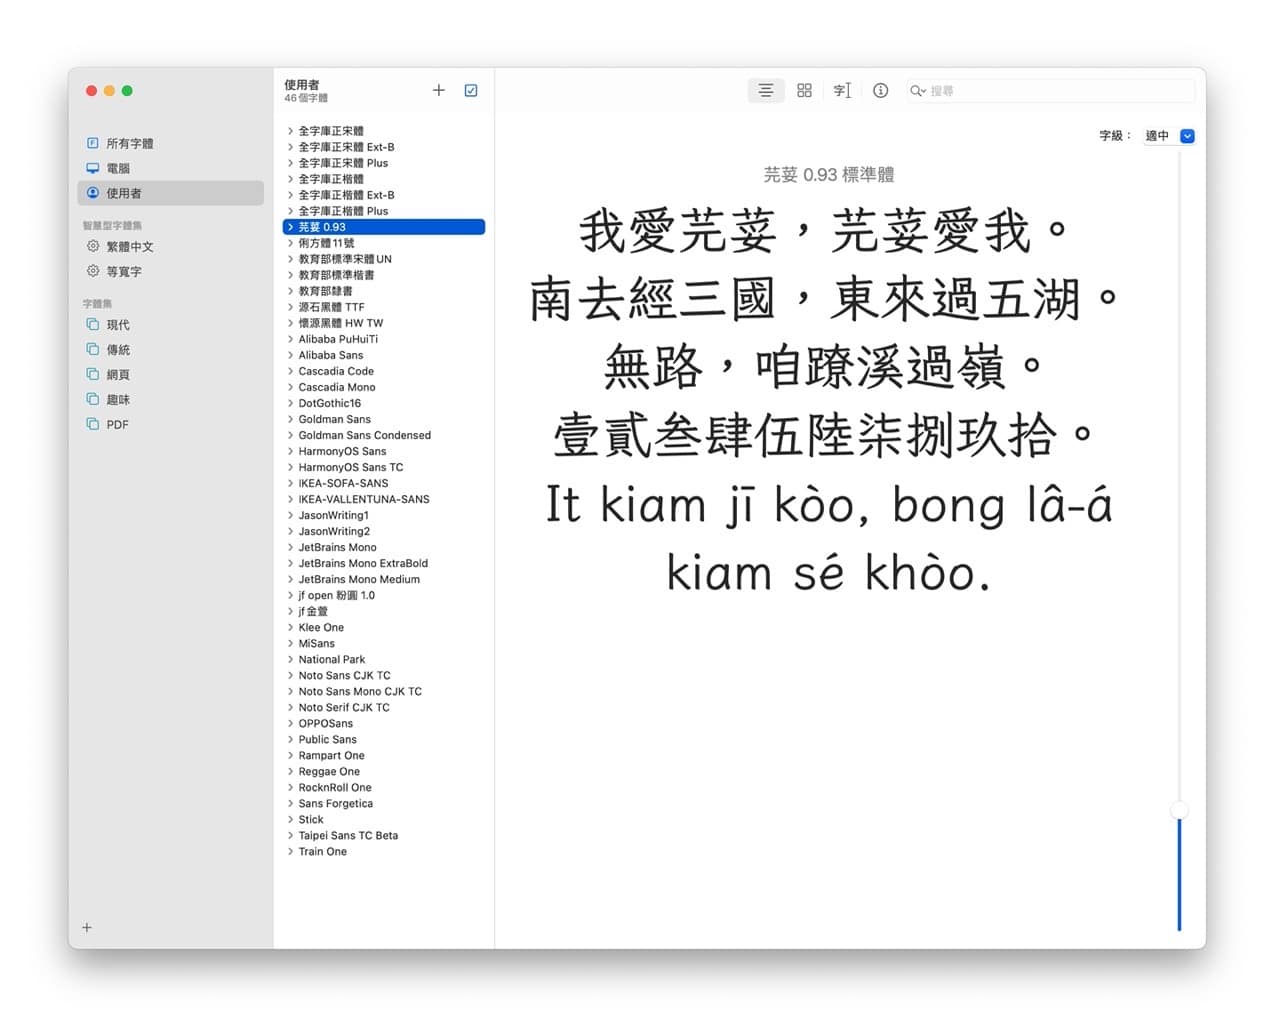
Task: Open the PDF collection
Action: [x=117, y=424]
